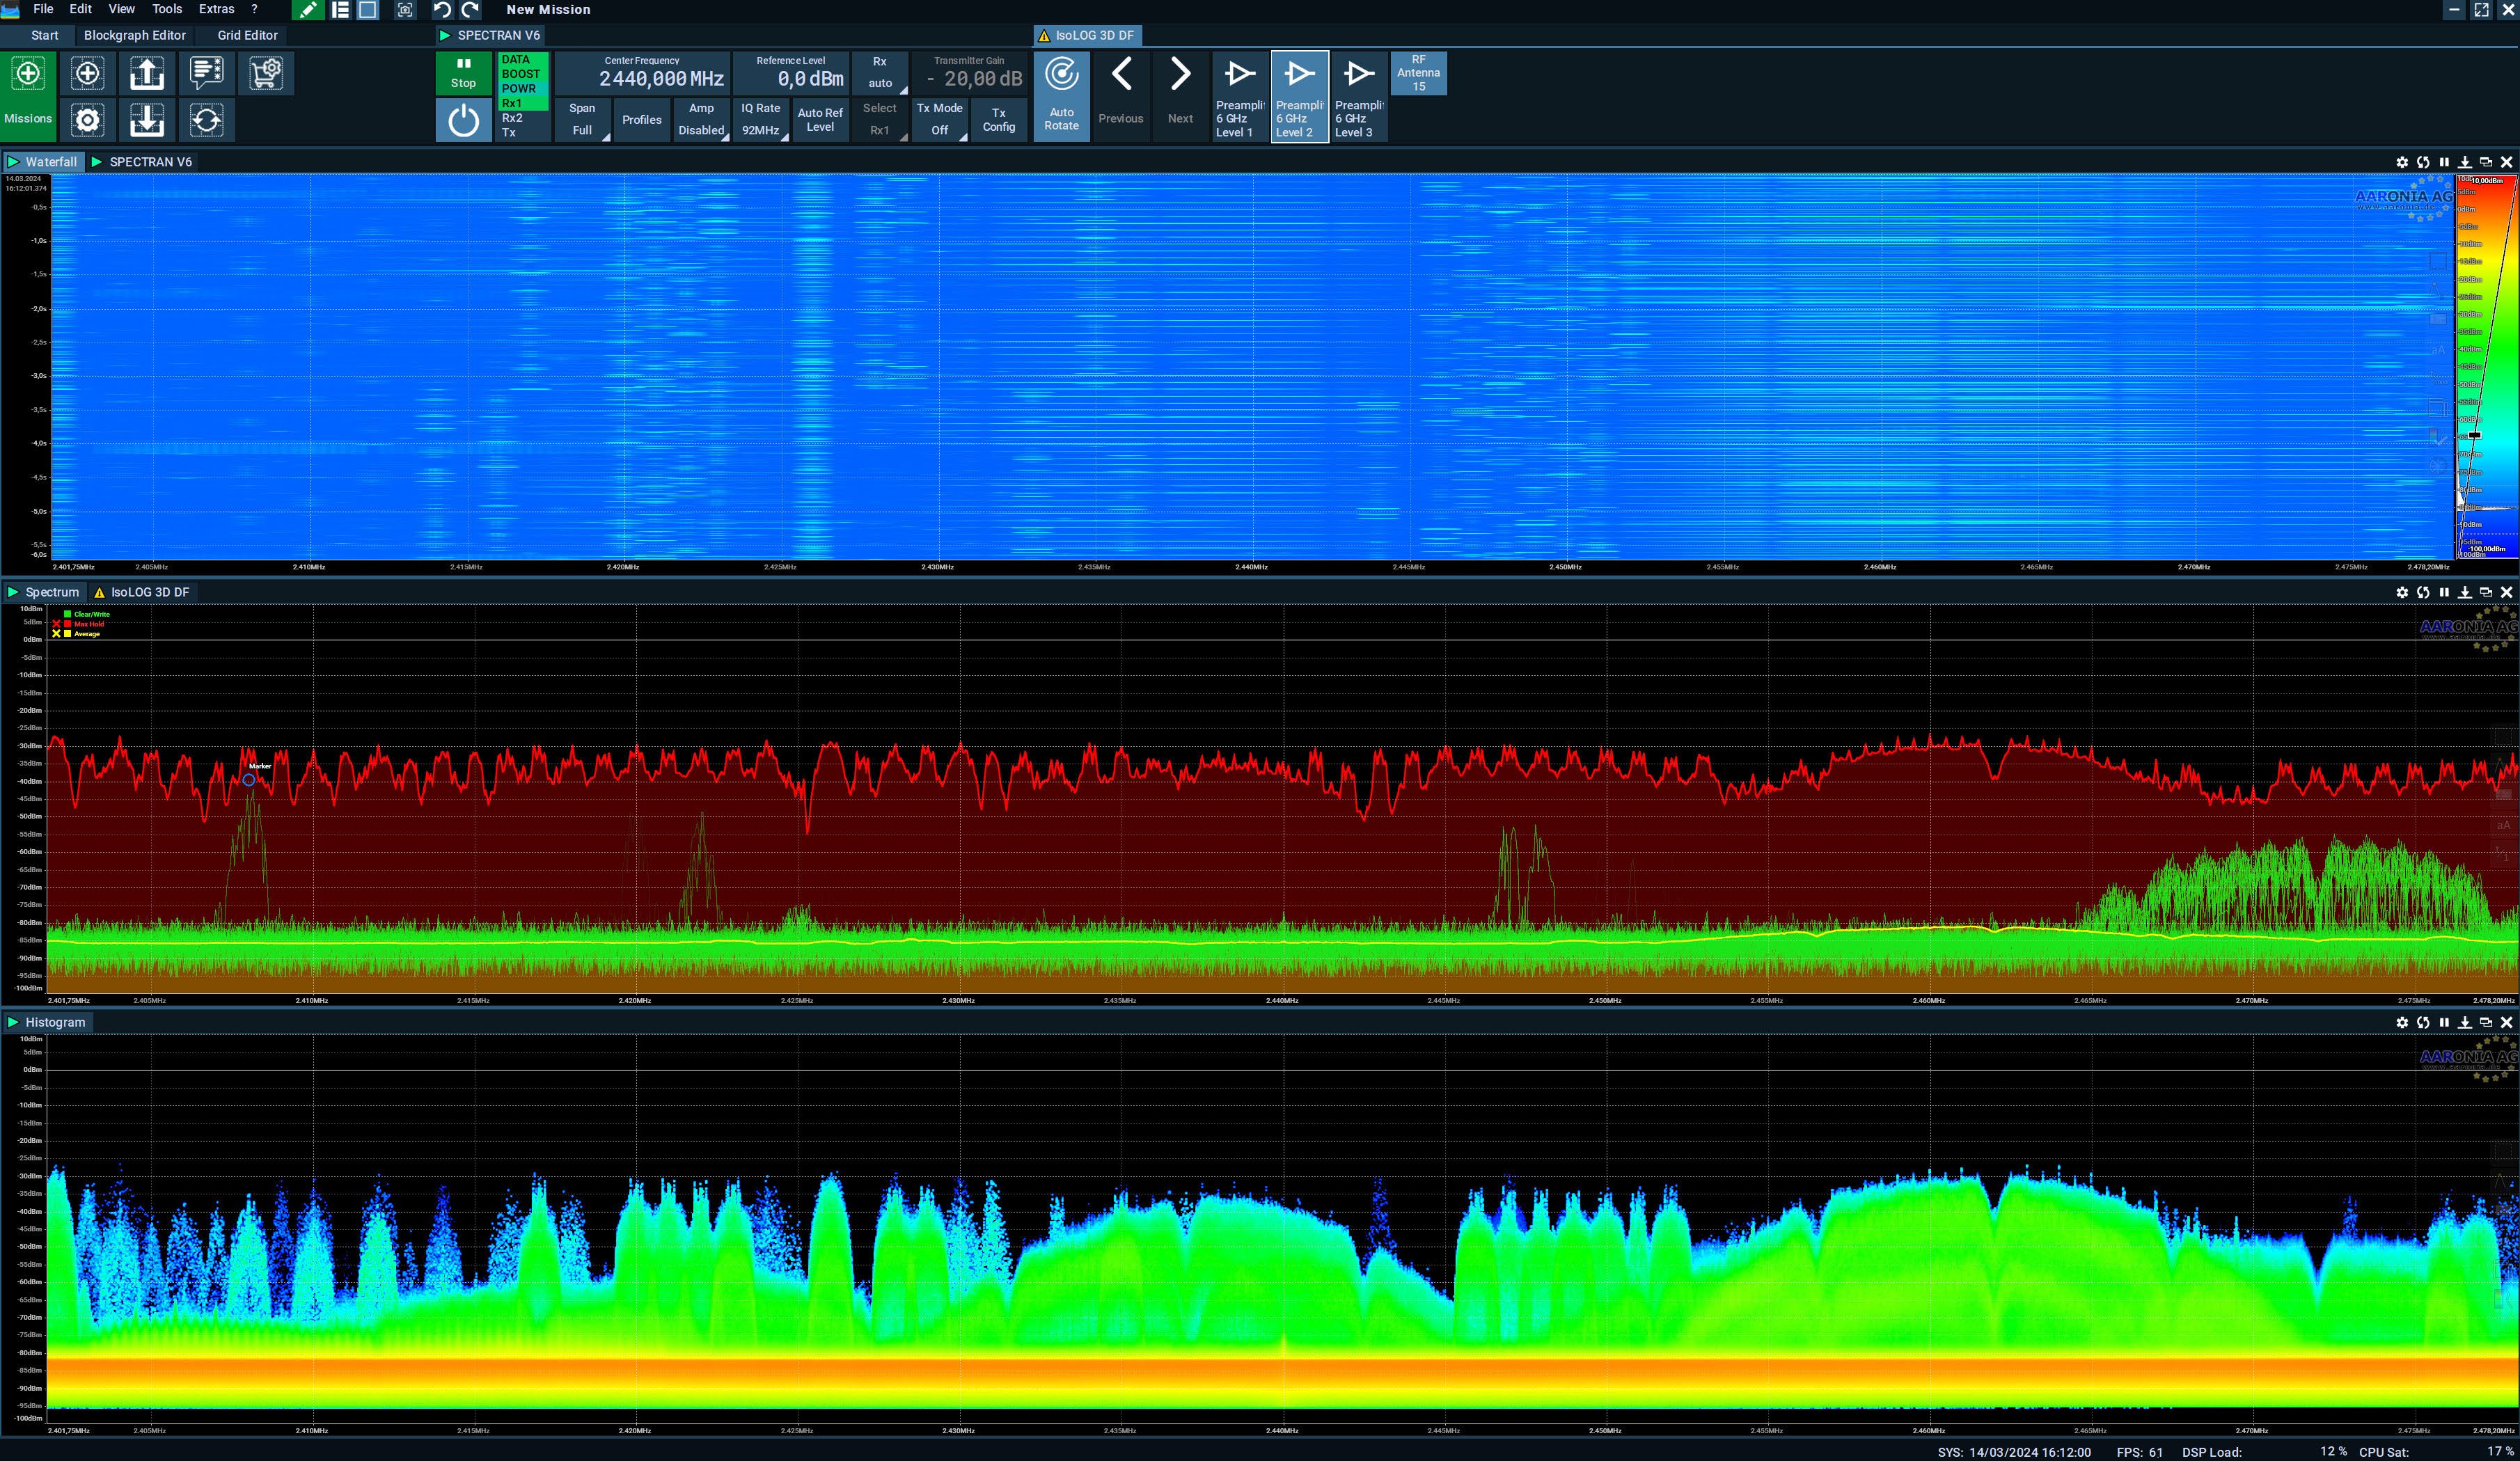Edit the Center Frequency 2440,000 MHz field

[x=643, y=73]
